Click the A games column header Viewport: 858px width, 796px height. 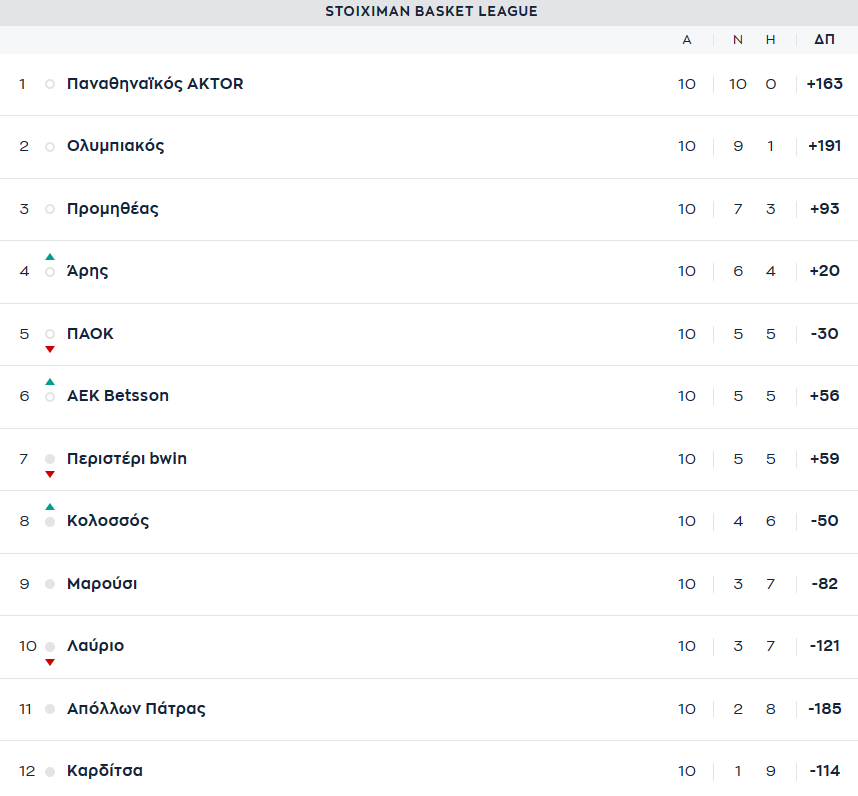click(687, 40)
